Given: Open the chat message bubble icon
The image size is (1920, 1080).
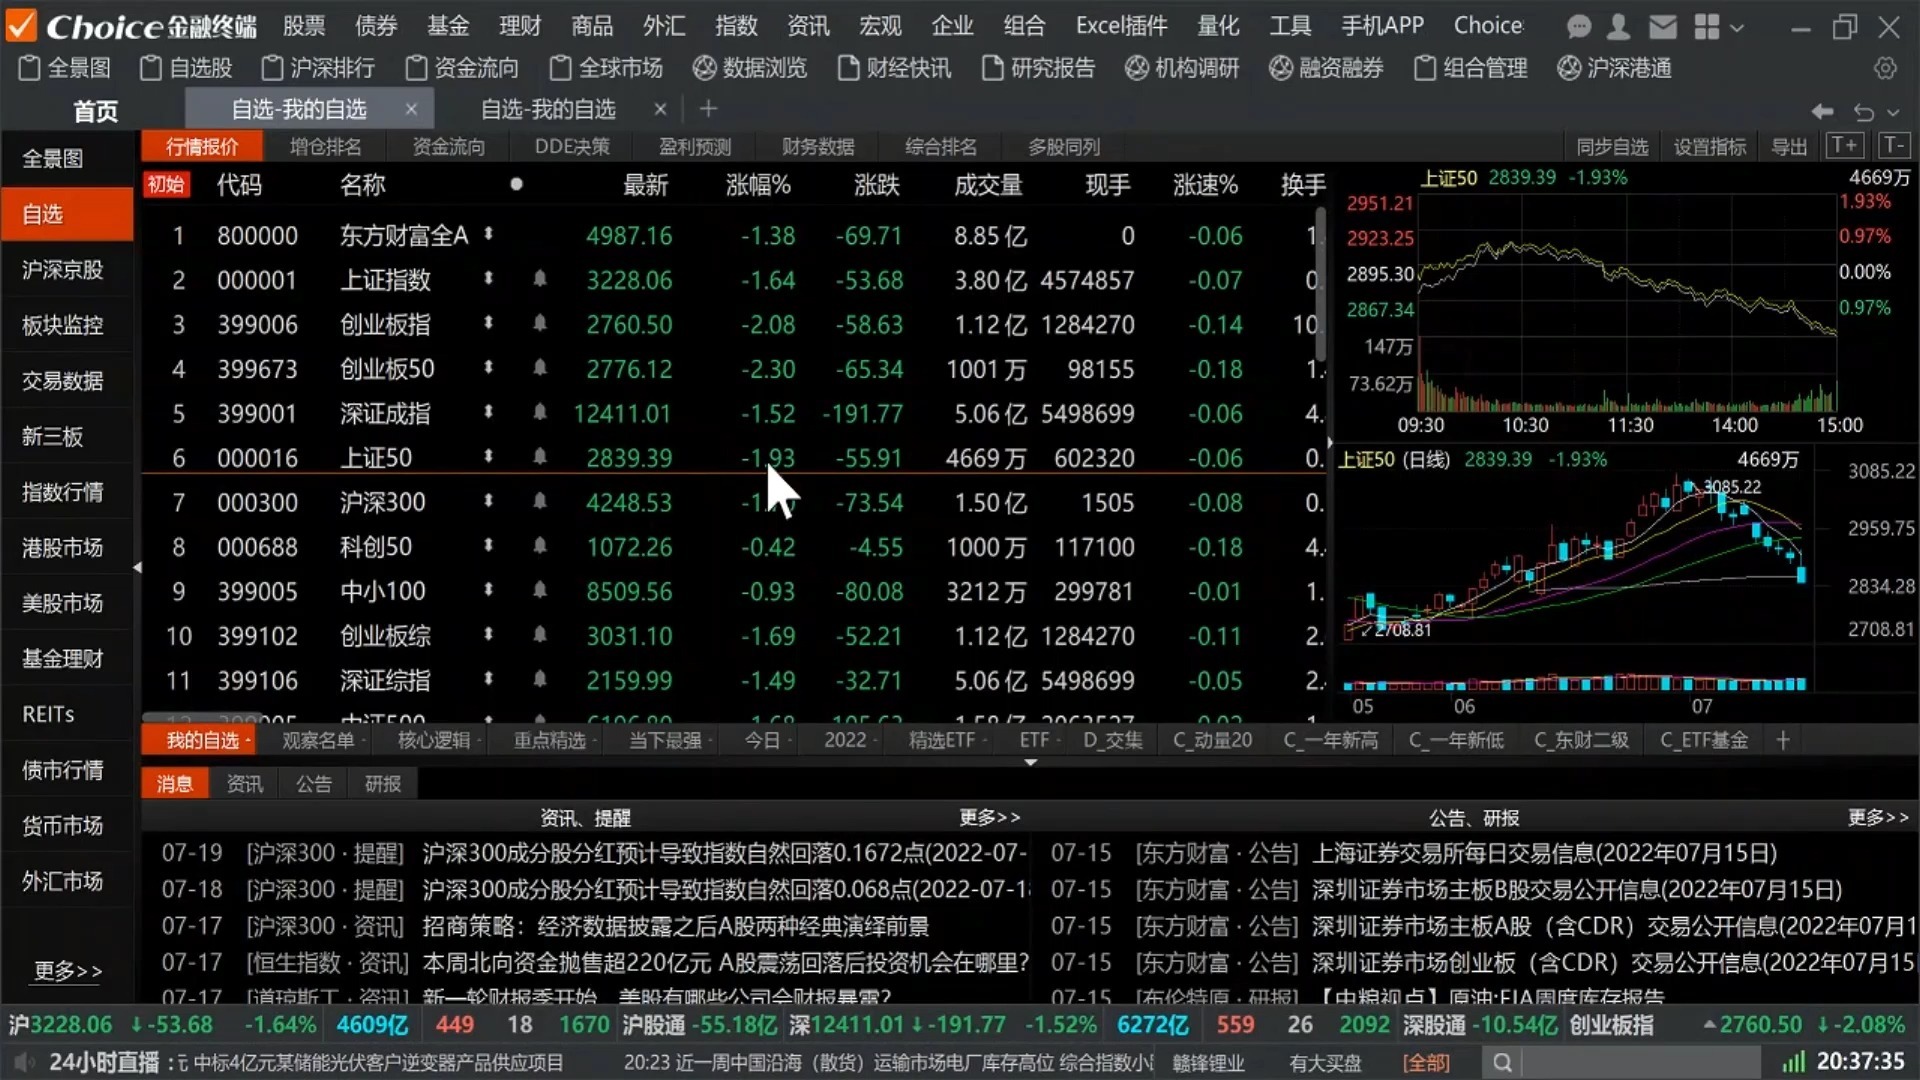Looking at the screenshot, I should (x=1579, y=27).
